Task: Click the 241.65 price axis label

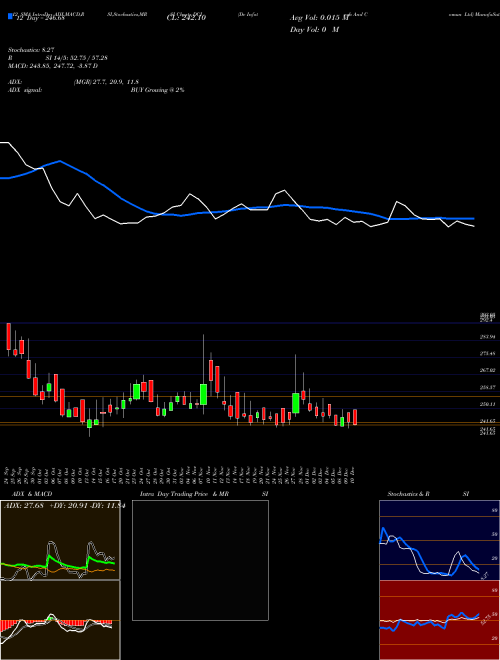Action: click(x=487, y=421)
